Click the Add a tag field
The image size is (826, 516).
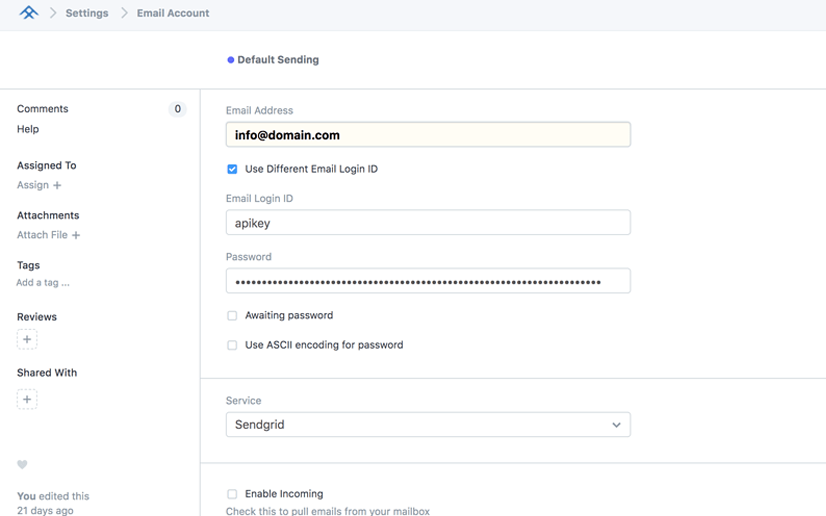click(43, 283)
